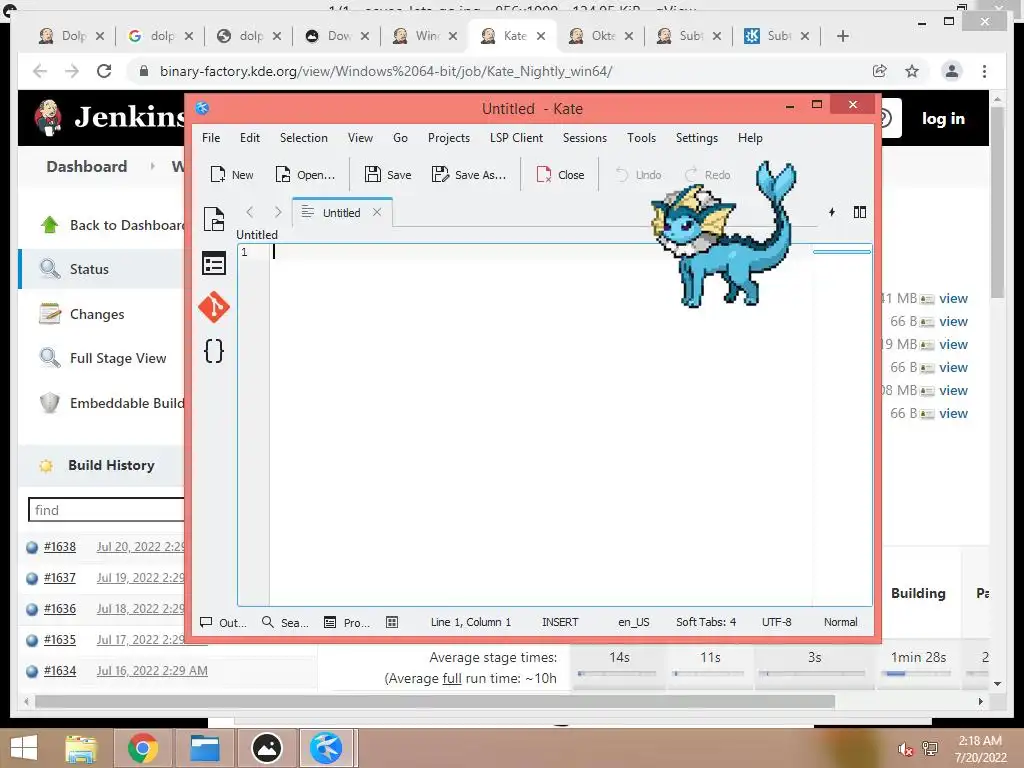The height and width of the screenshot is (768, 1024).
Task: Open the Edit menu in Kate
Action: (x=249, y=138)
